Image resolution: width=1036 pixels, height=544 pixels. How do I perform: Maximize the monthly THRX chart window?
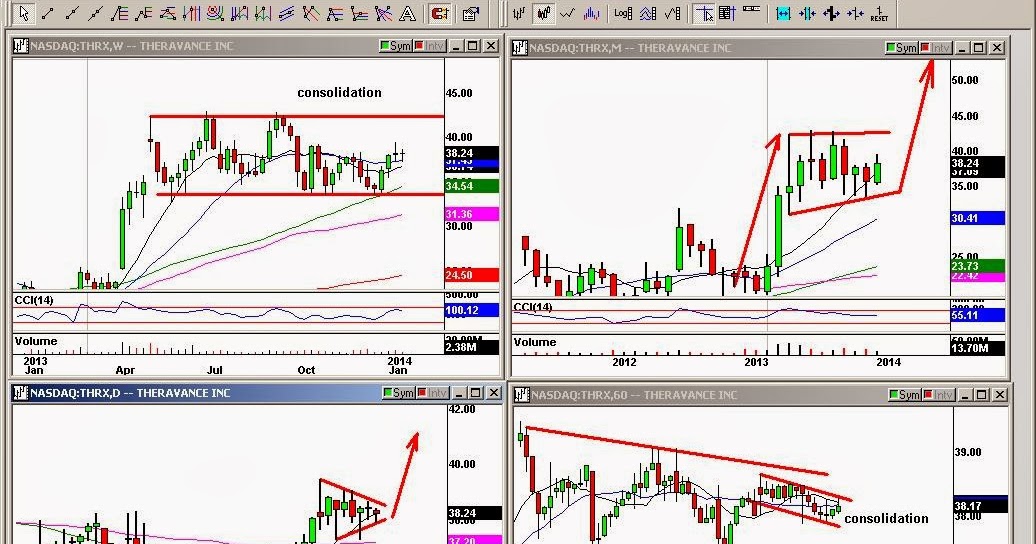pyautogui.click(x=979, y=48)
